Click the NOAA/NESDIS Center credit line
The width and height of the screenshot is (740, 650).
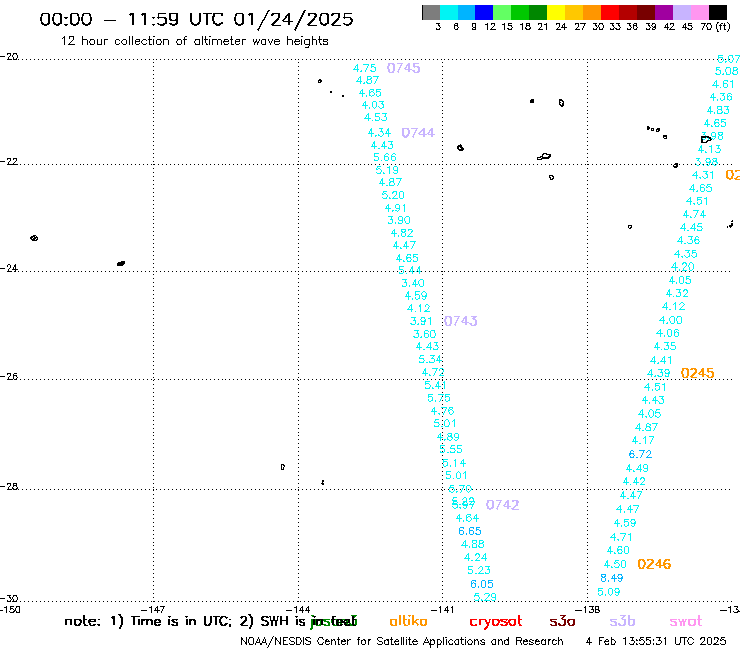point(402,642)
